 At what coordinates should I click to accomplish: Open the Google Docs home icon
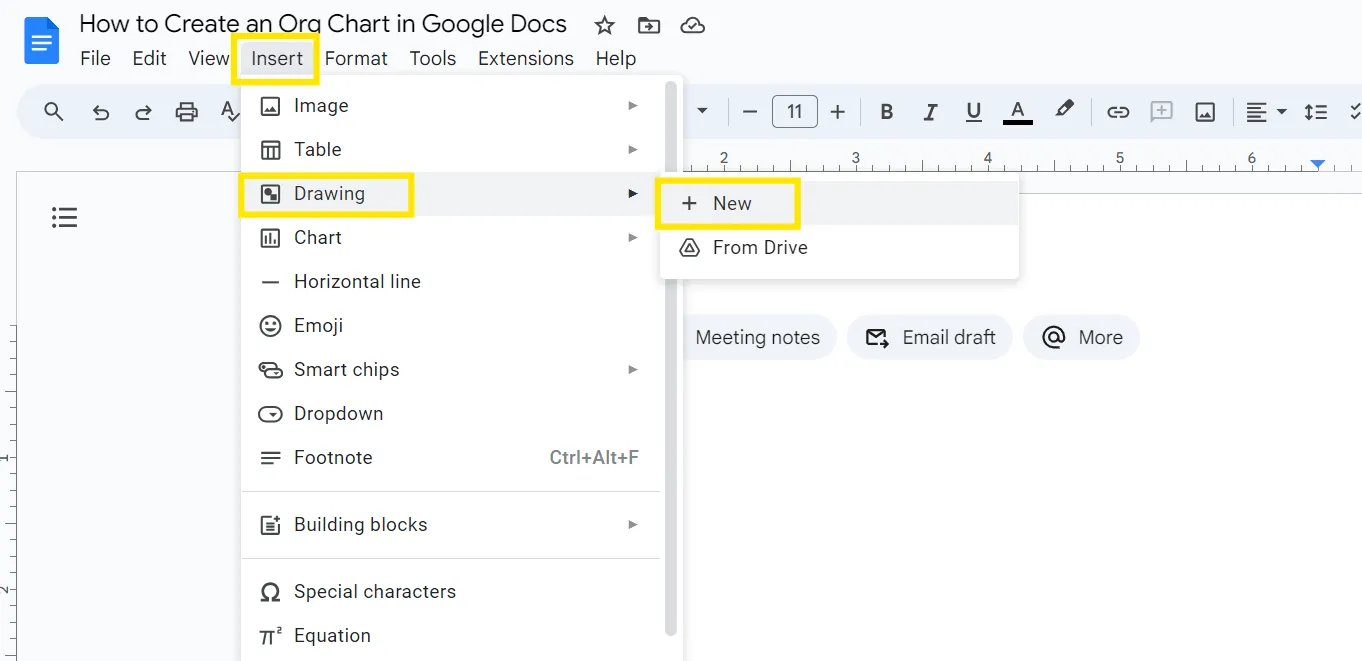click(42, 41)
